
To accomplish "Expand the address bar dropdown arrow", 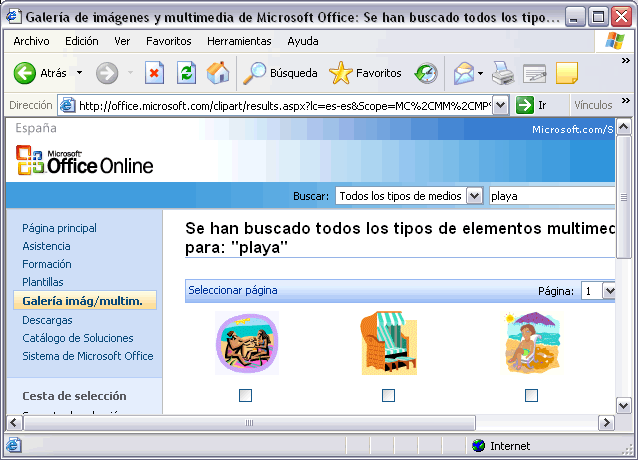I will pyautogui.click(x=526, y=105).
